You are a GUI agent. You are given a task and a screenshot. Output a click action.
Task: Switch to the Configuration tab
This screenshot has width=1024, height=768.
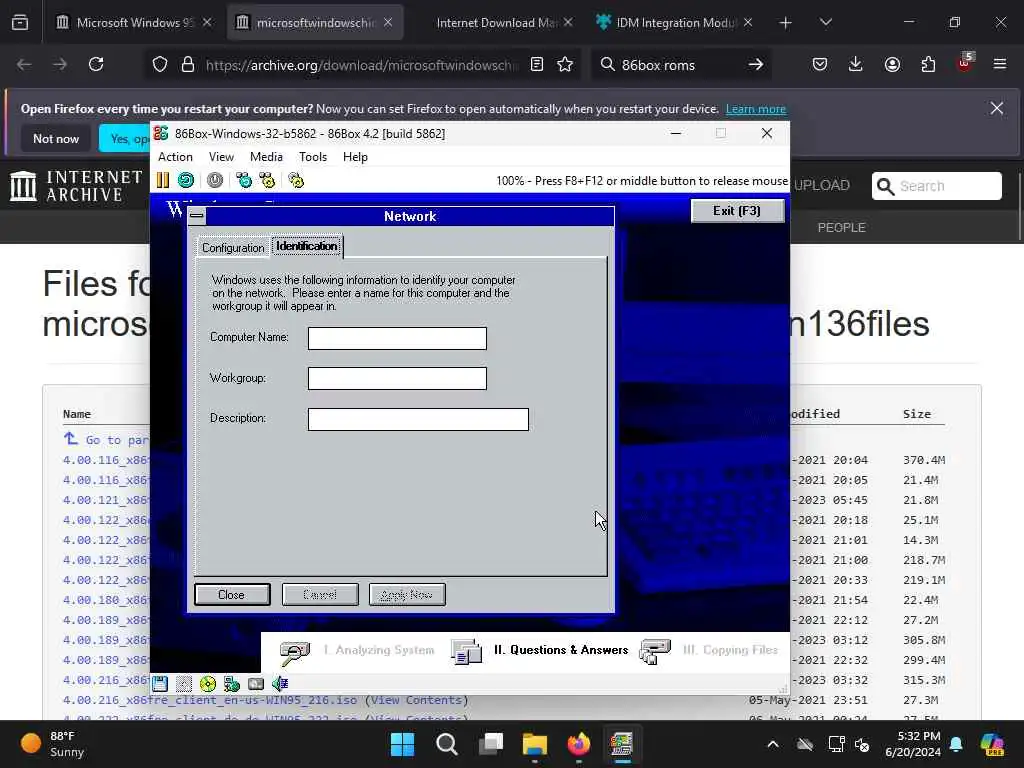pos(233,248)
